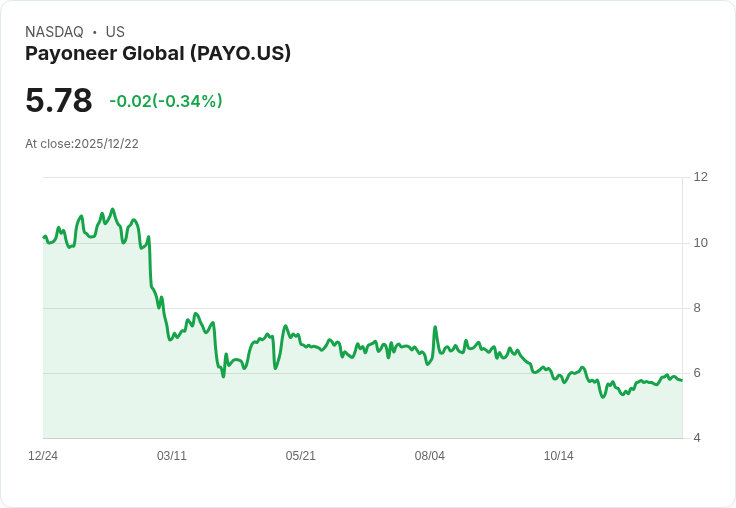
Task: Click the 12 value on price axis
Action: (x=700, y=177)
